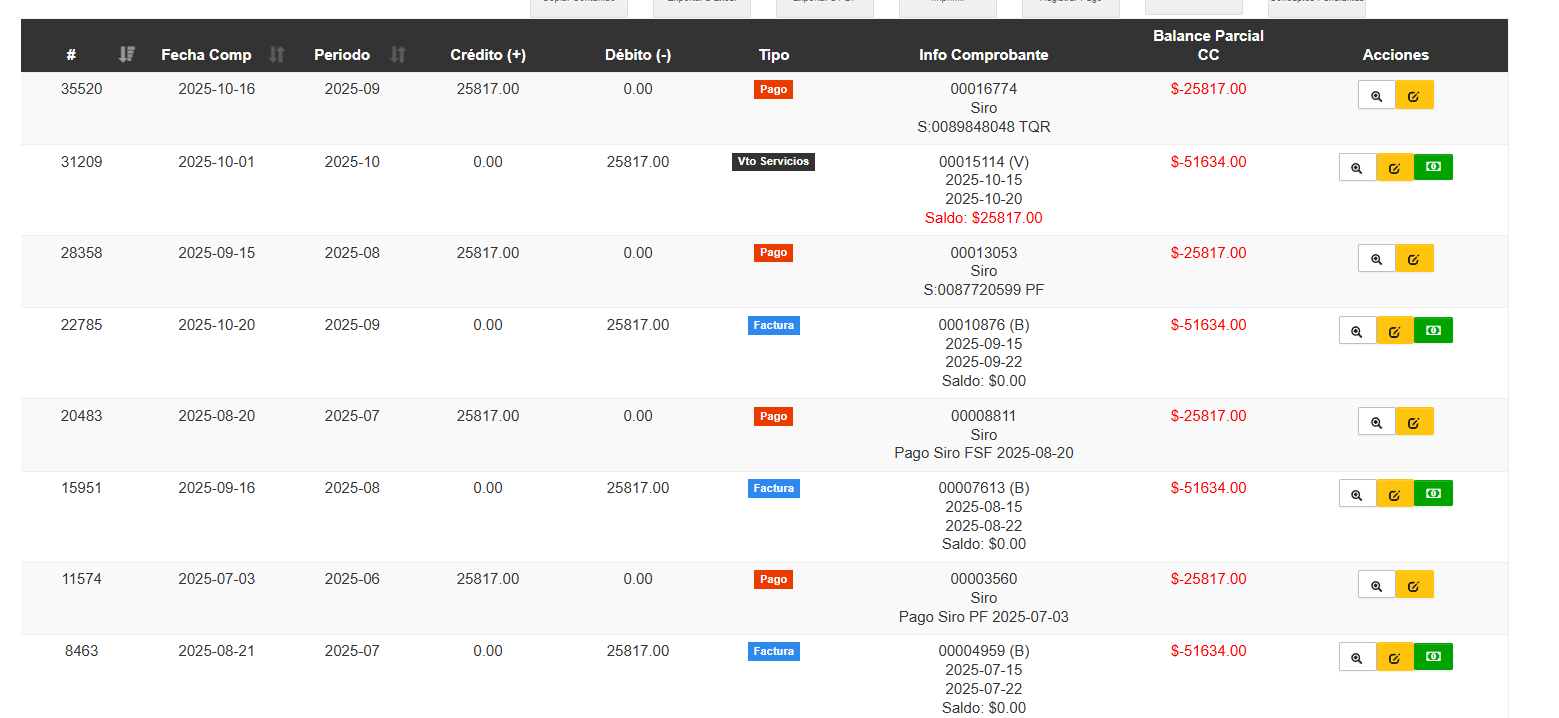Click text S:0089848048 TQR
Image resolution: width=1559 pixels, height=718 pixels.
984,127
